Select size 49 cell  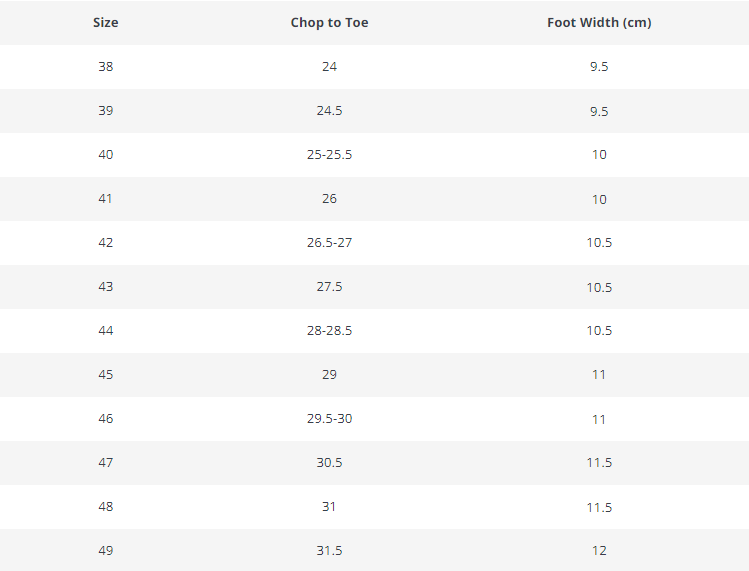pyautogui.click(x=106, y=550)
